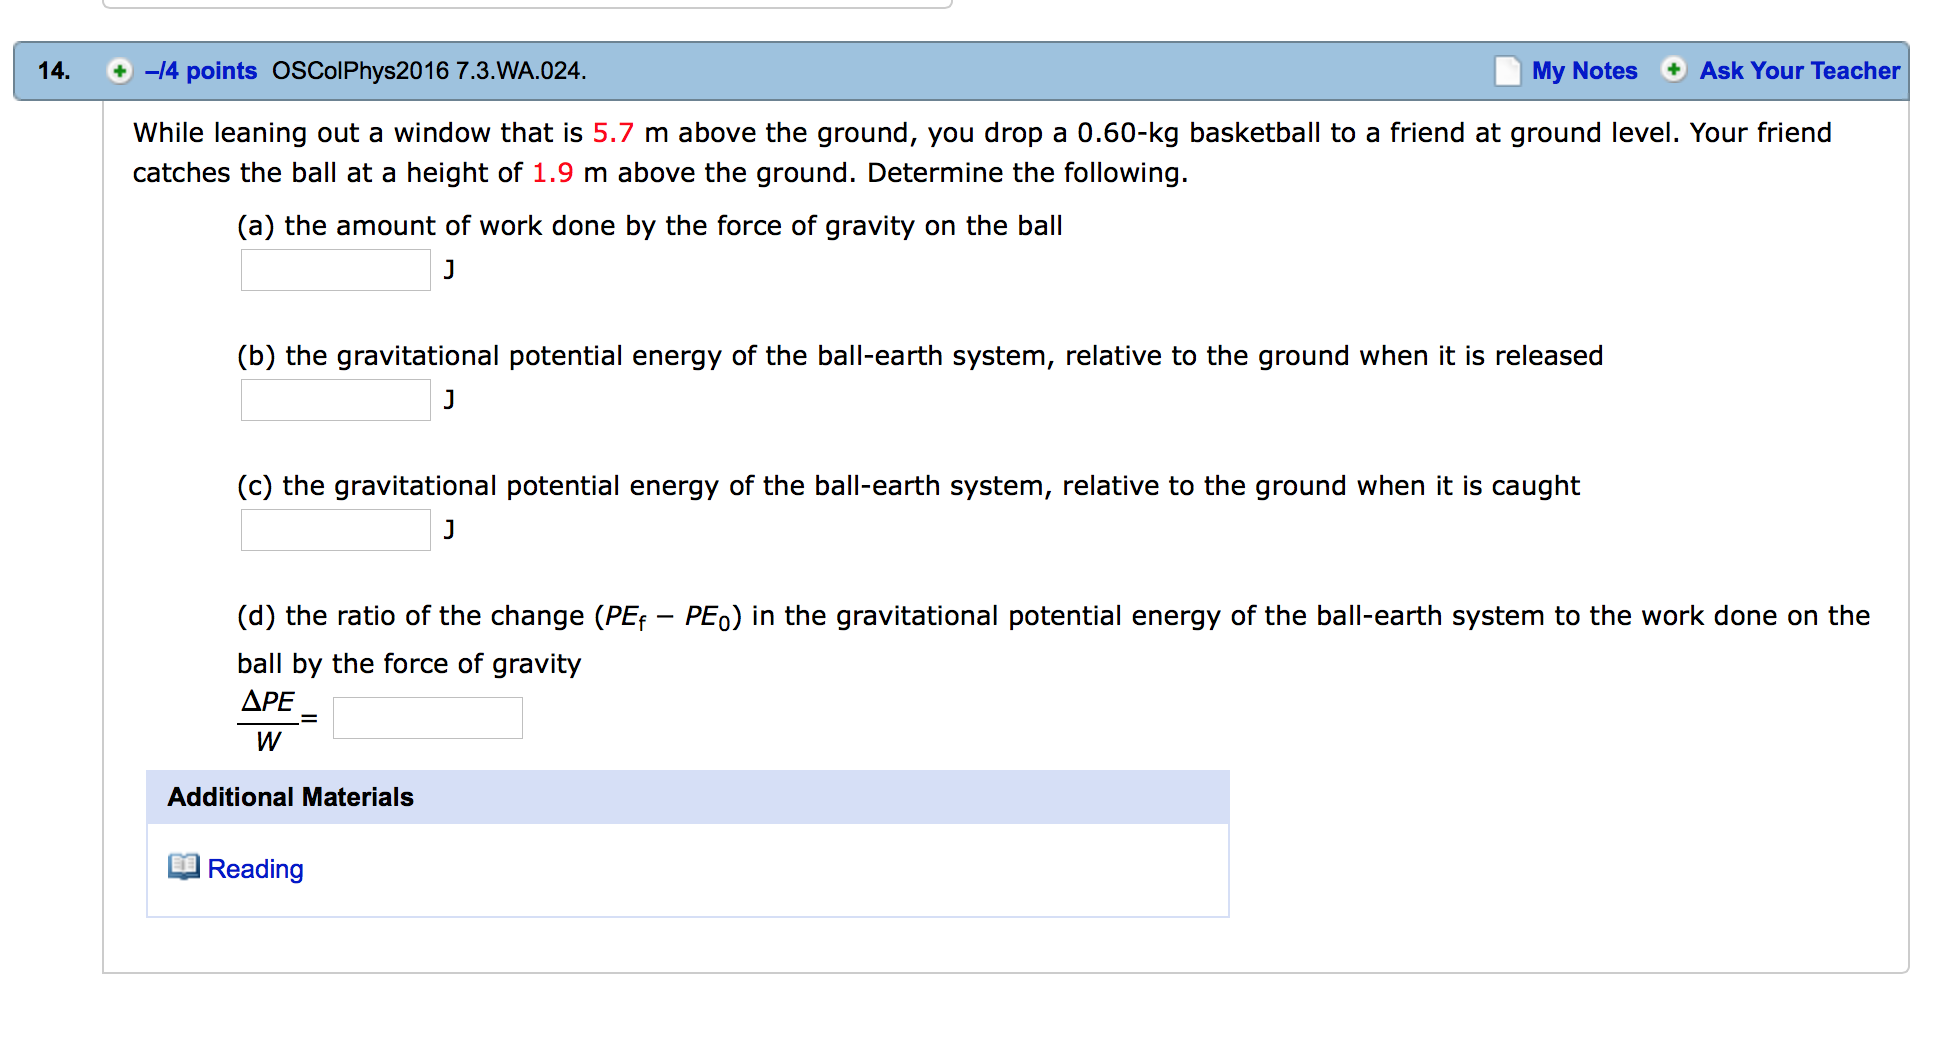Click the ΔPE/W ratio input box
Screen dimensions: 1942x1040
pos(428,718)
